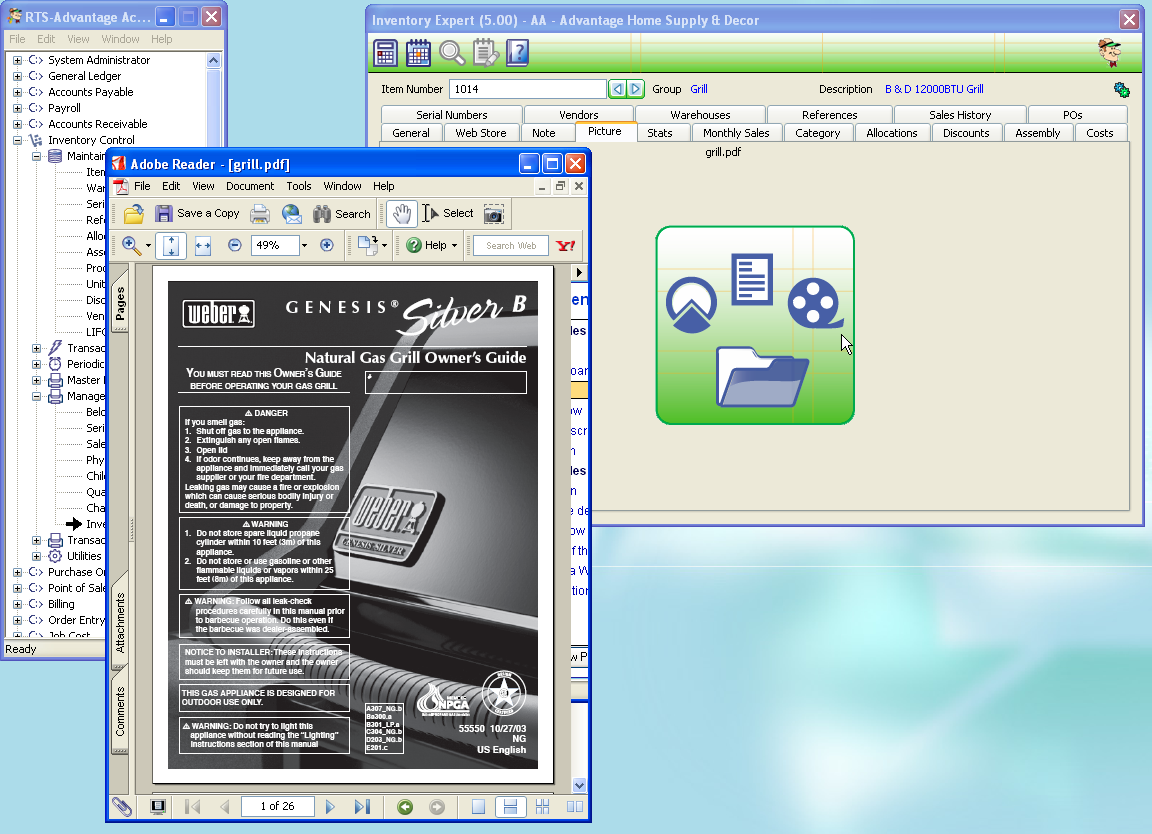Click the Zoom In magnifier tool
1152x834 pixels.
click(x=132, y=245)
